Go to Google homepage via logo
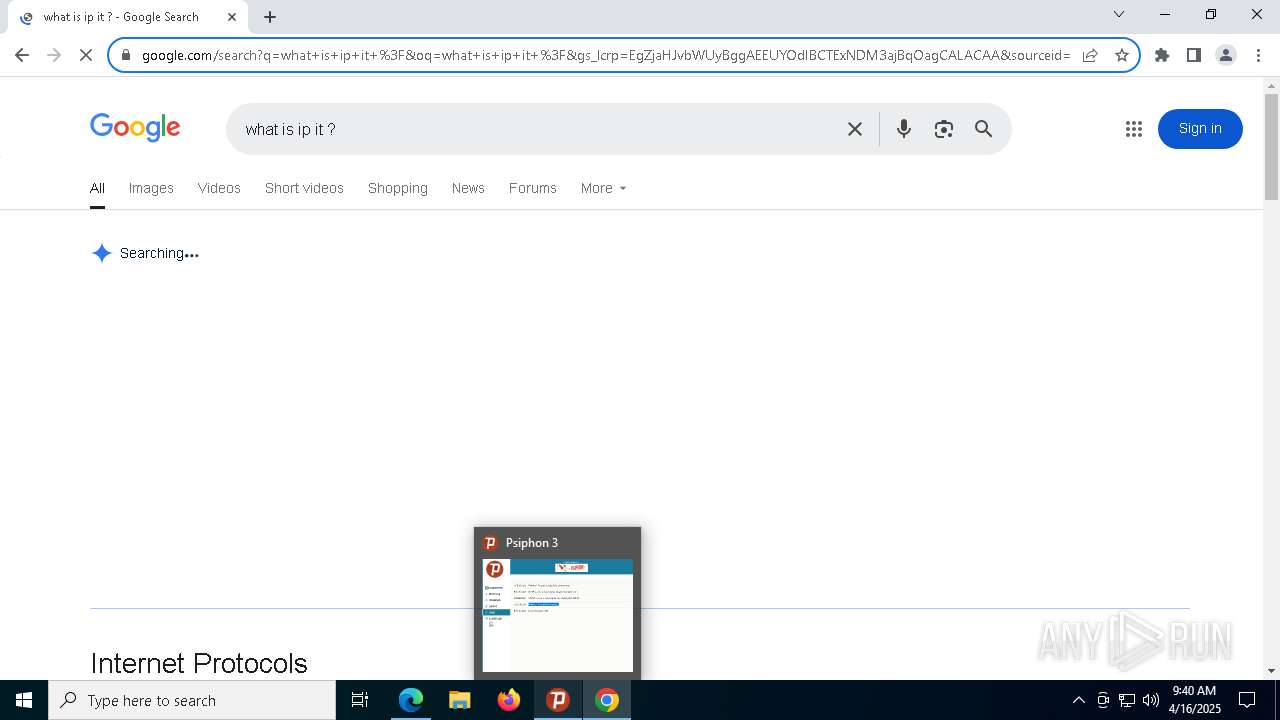1280x720 pixels. 135,128
